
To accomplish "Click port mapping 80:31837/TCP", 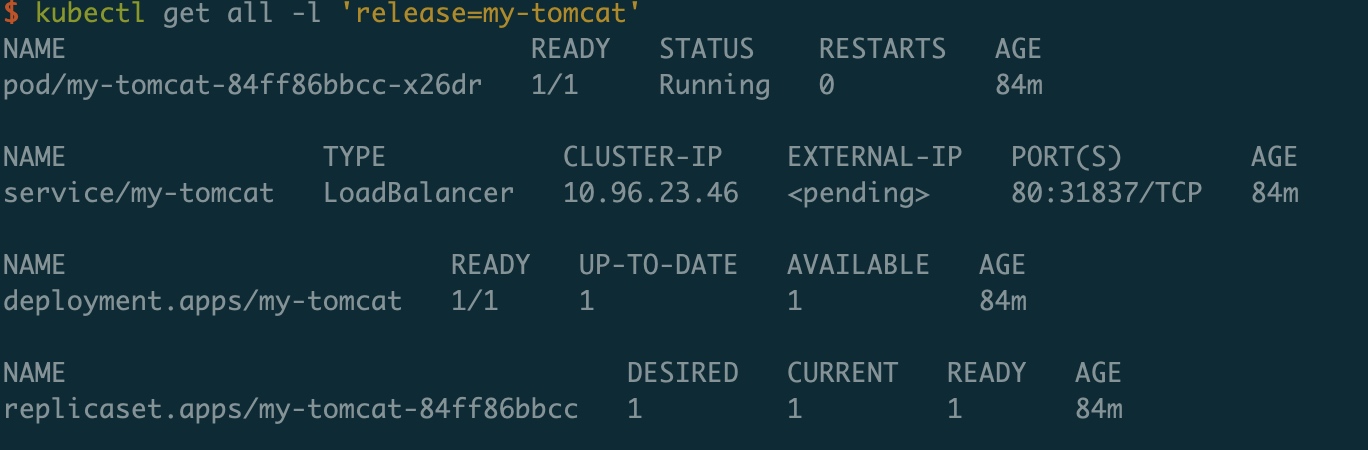I will (x=1107, y=193).
